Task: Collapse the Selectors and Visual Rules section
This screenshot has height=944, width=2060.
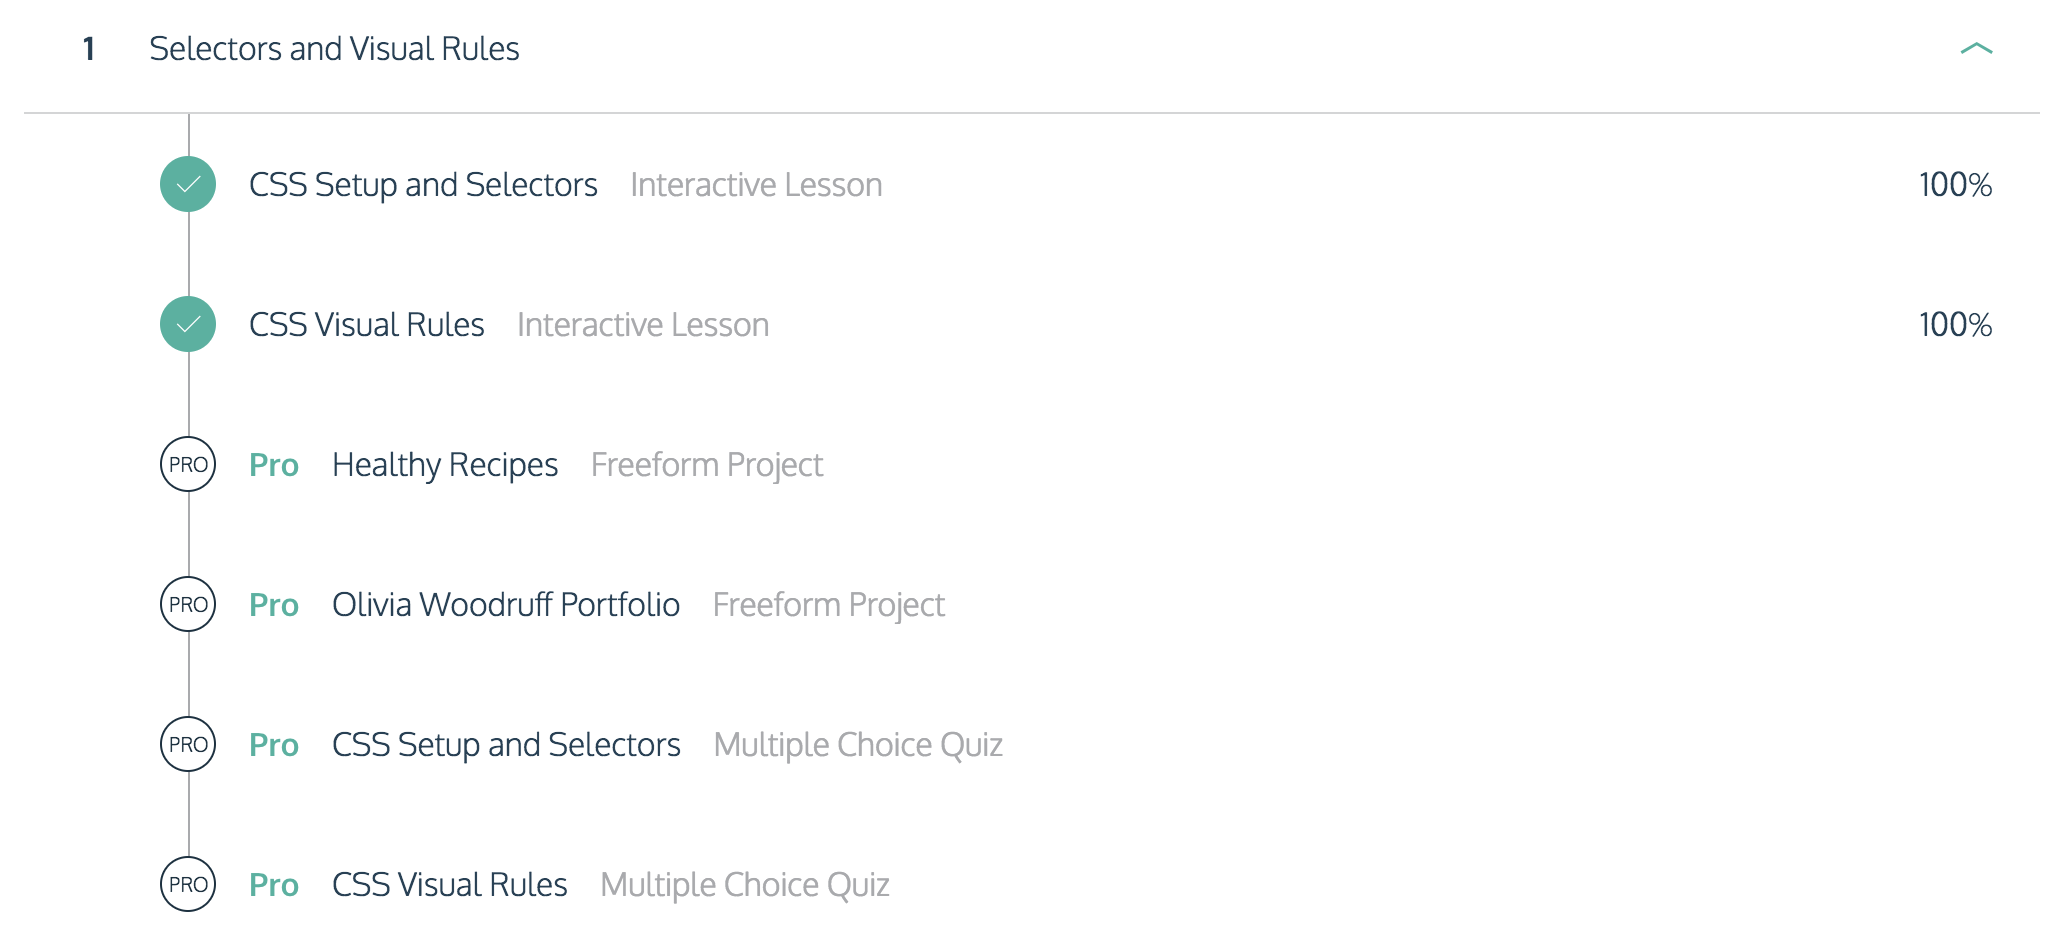Action: [x=1976, y=48]
